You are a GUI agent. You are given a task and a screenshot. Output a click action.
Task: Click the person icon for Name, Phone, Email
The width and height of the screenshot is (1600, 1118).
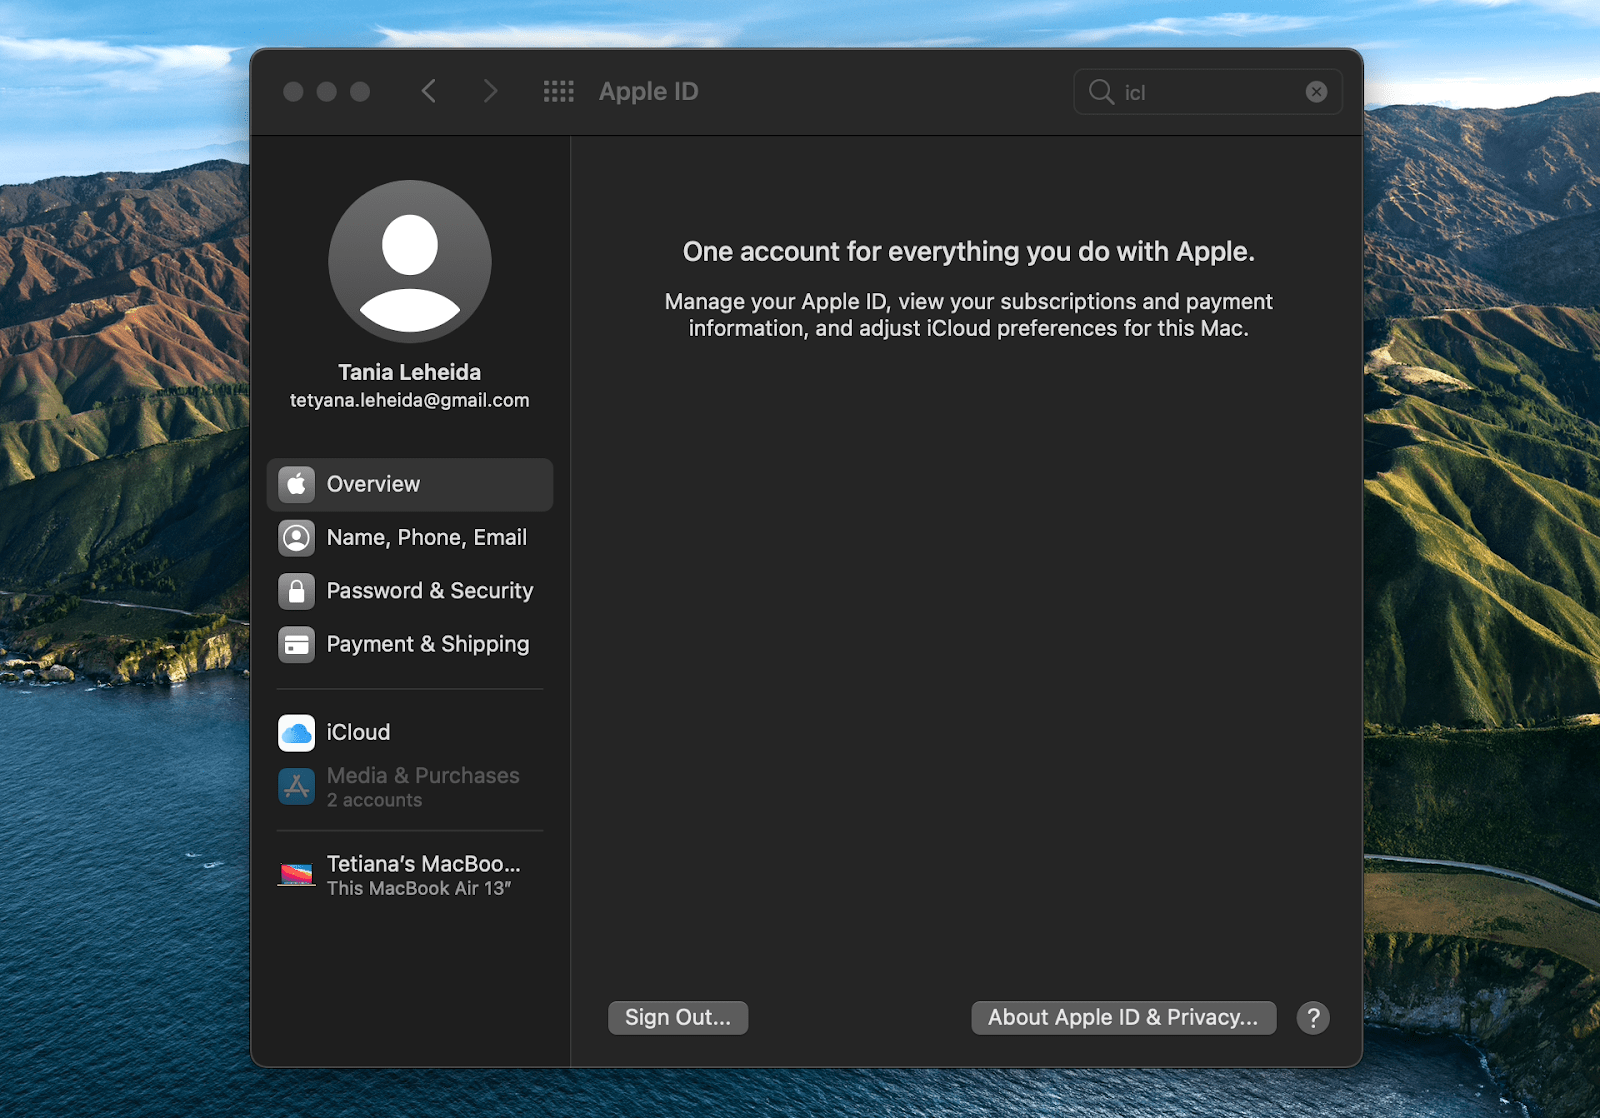click(x=296, y=538)
